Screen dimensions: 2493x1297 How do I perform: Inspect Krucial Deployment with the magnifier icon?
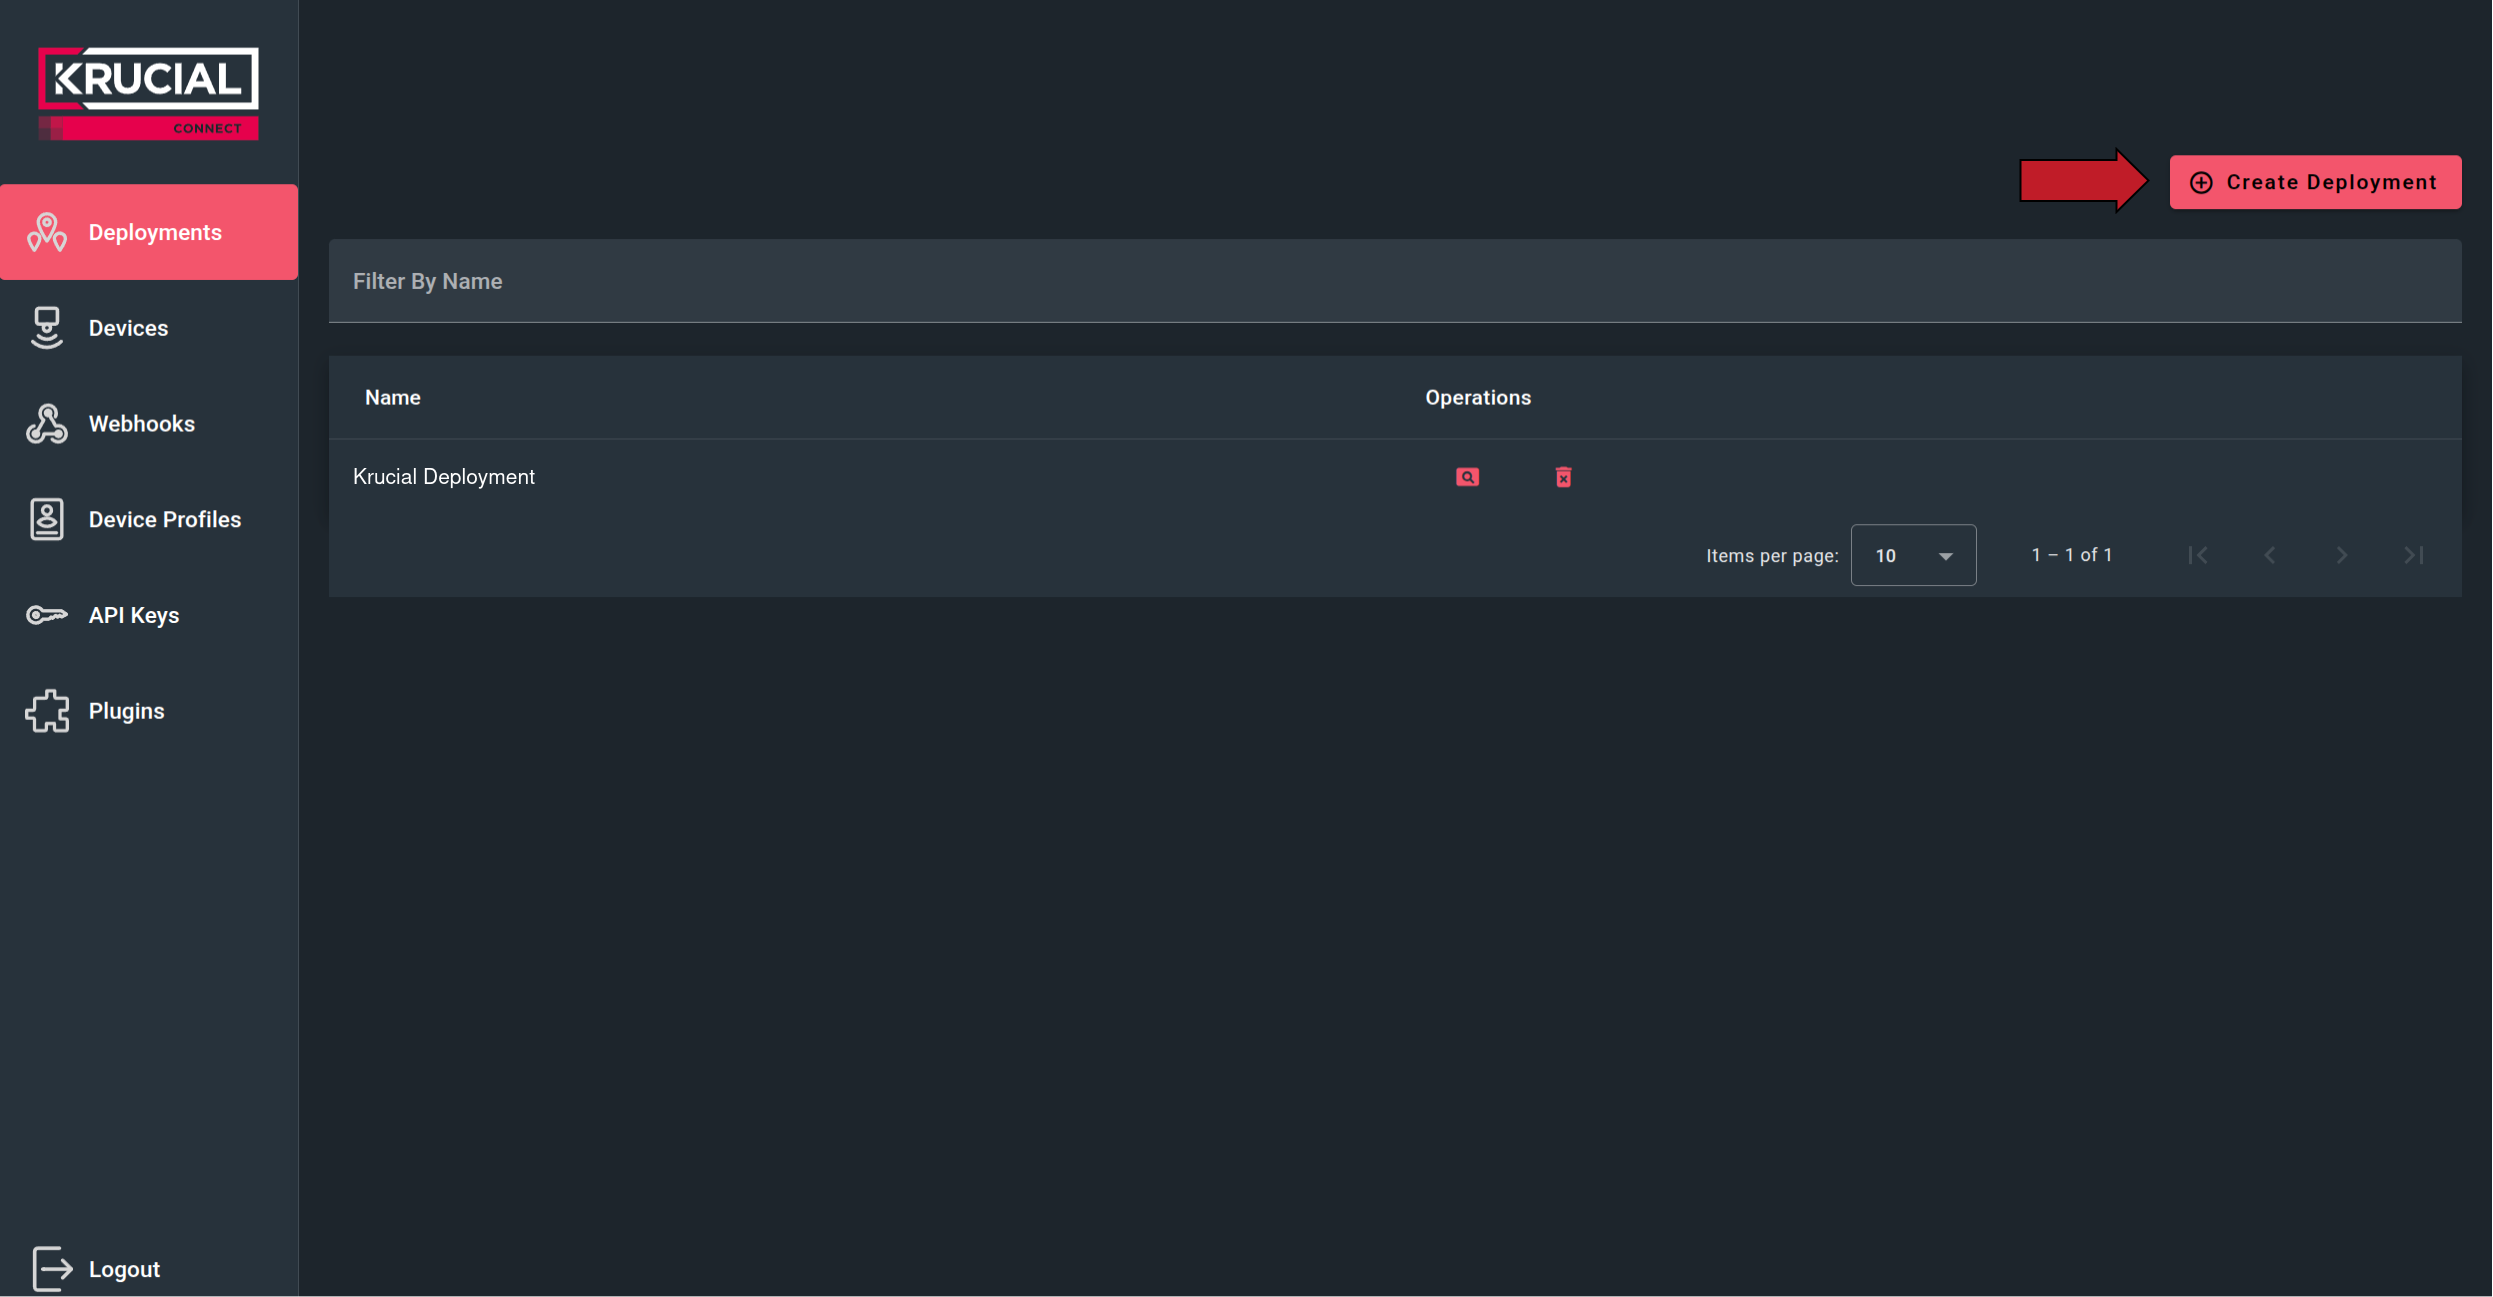[x=1466, y=477]
